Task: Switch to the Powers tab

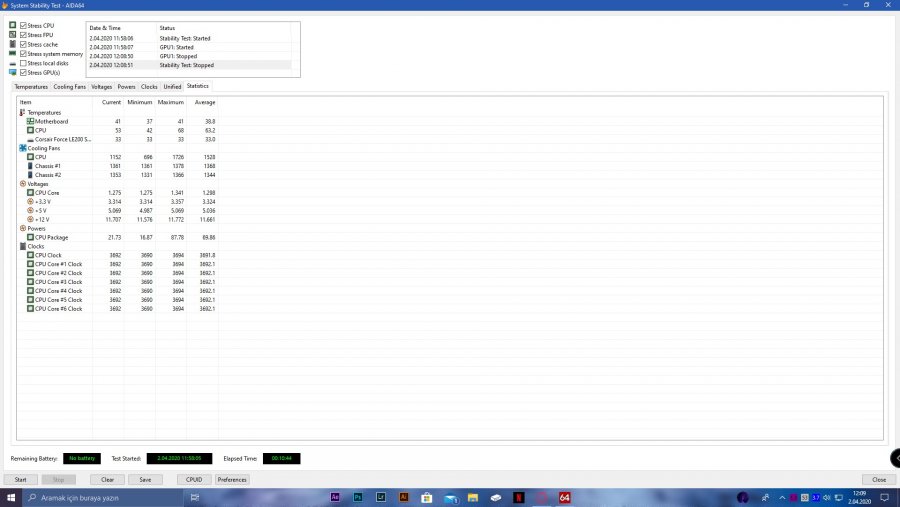Action: pyautogui.click(x=126, y=87)
